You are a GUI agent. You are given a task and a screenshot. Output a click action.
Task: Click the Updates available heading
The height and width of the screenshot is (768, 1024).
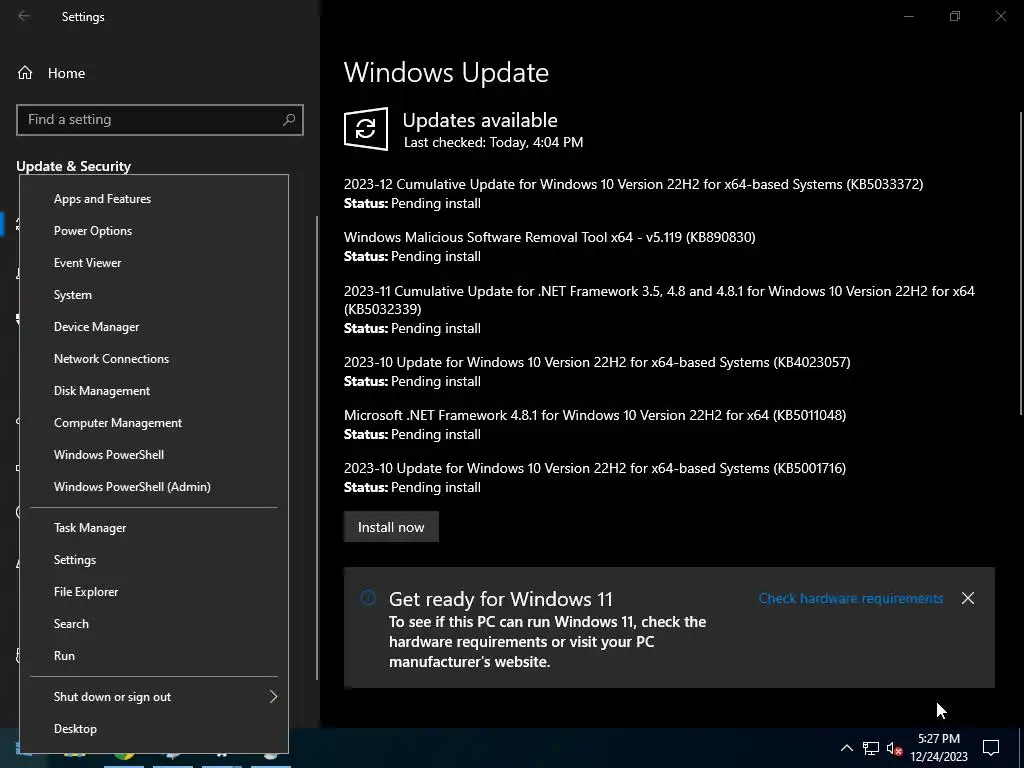480,120
